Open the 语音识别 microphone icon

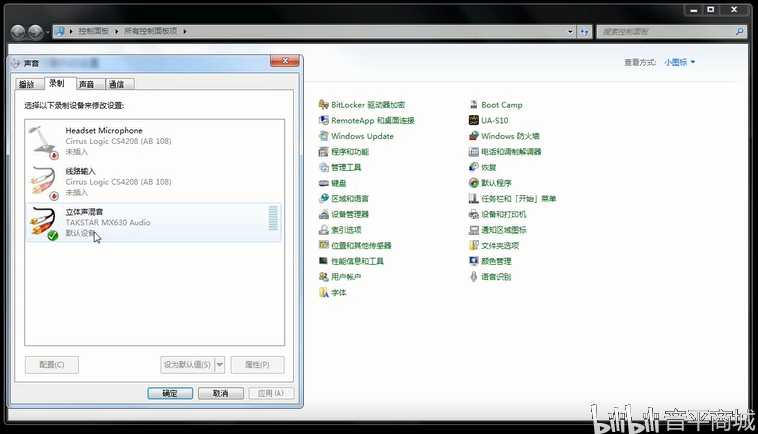coord(473,276)
